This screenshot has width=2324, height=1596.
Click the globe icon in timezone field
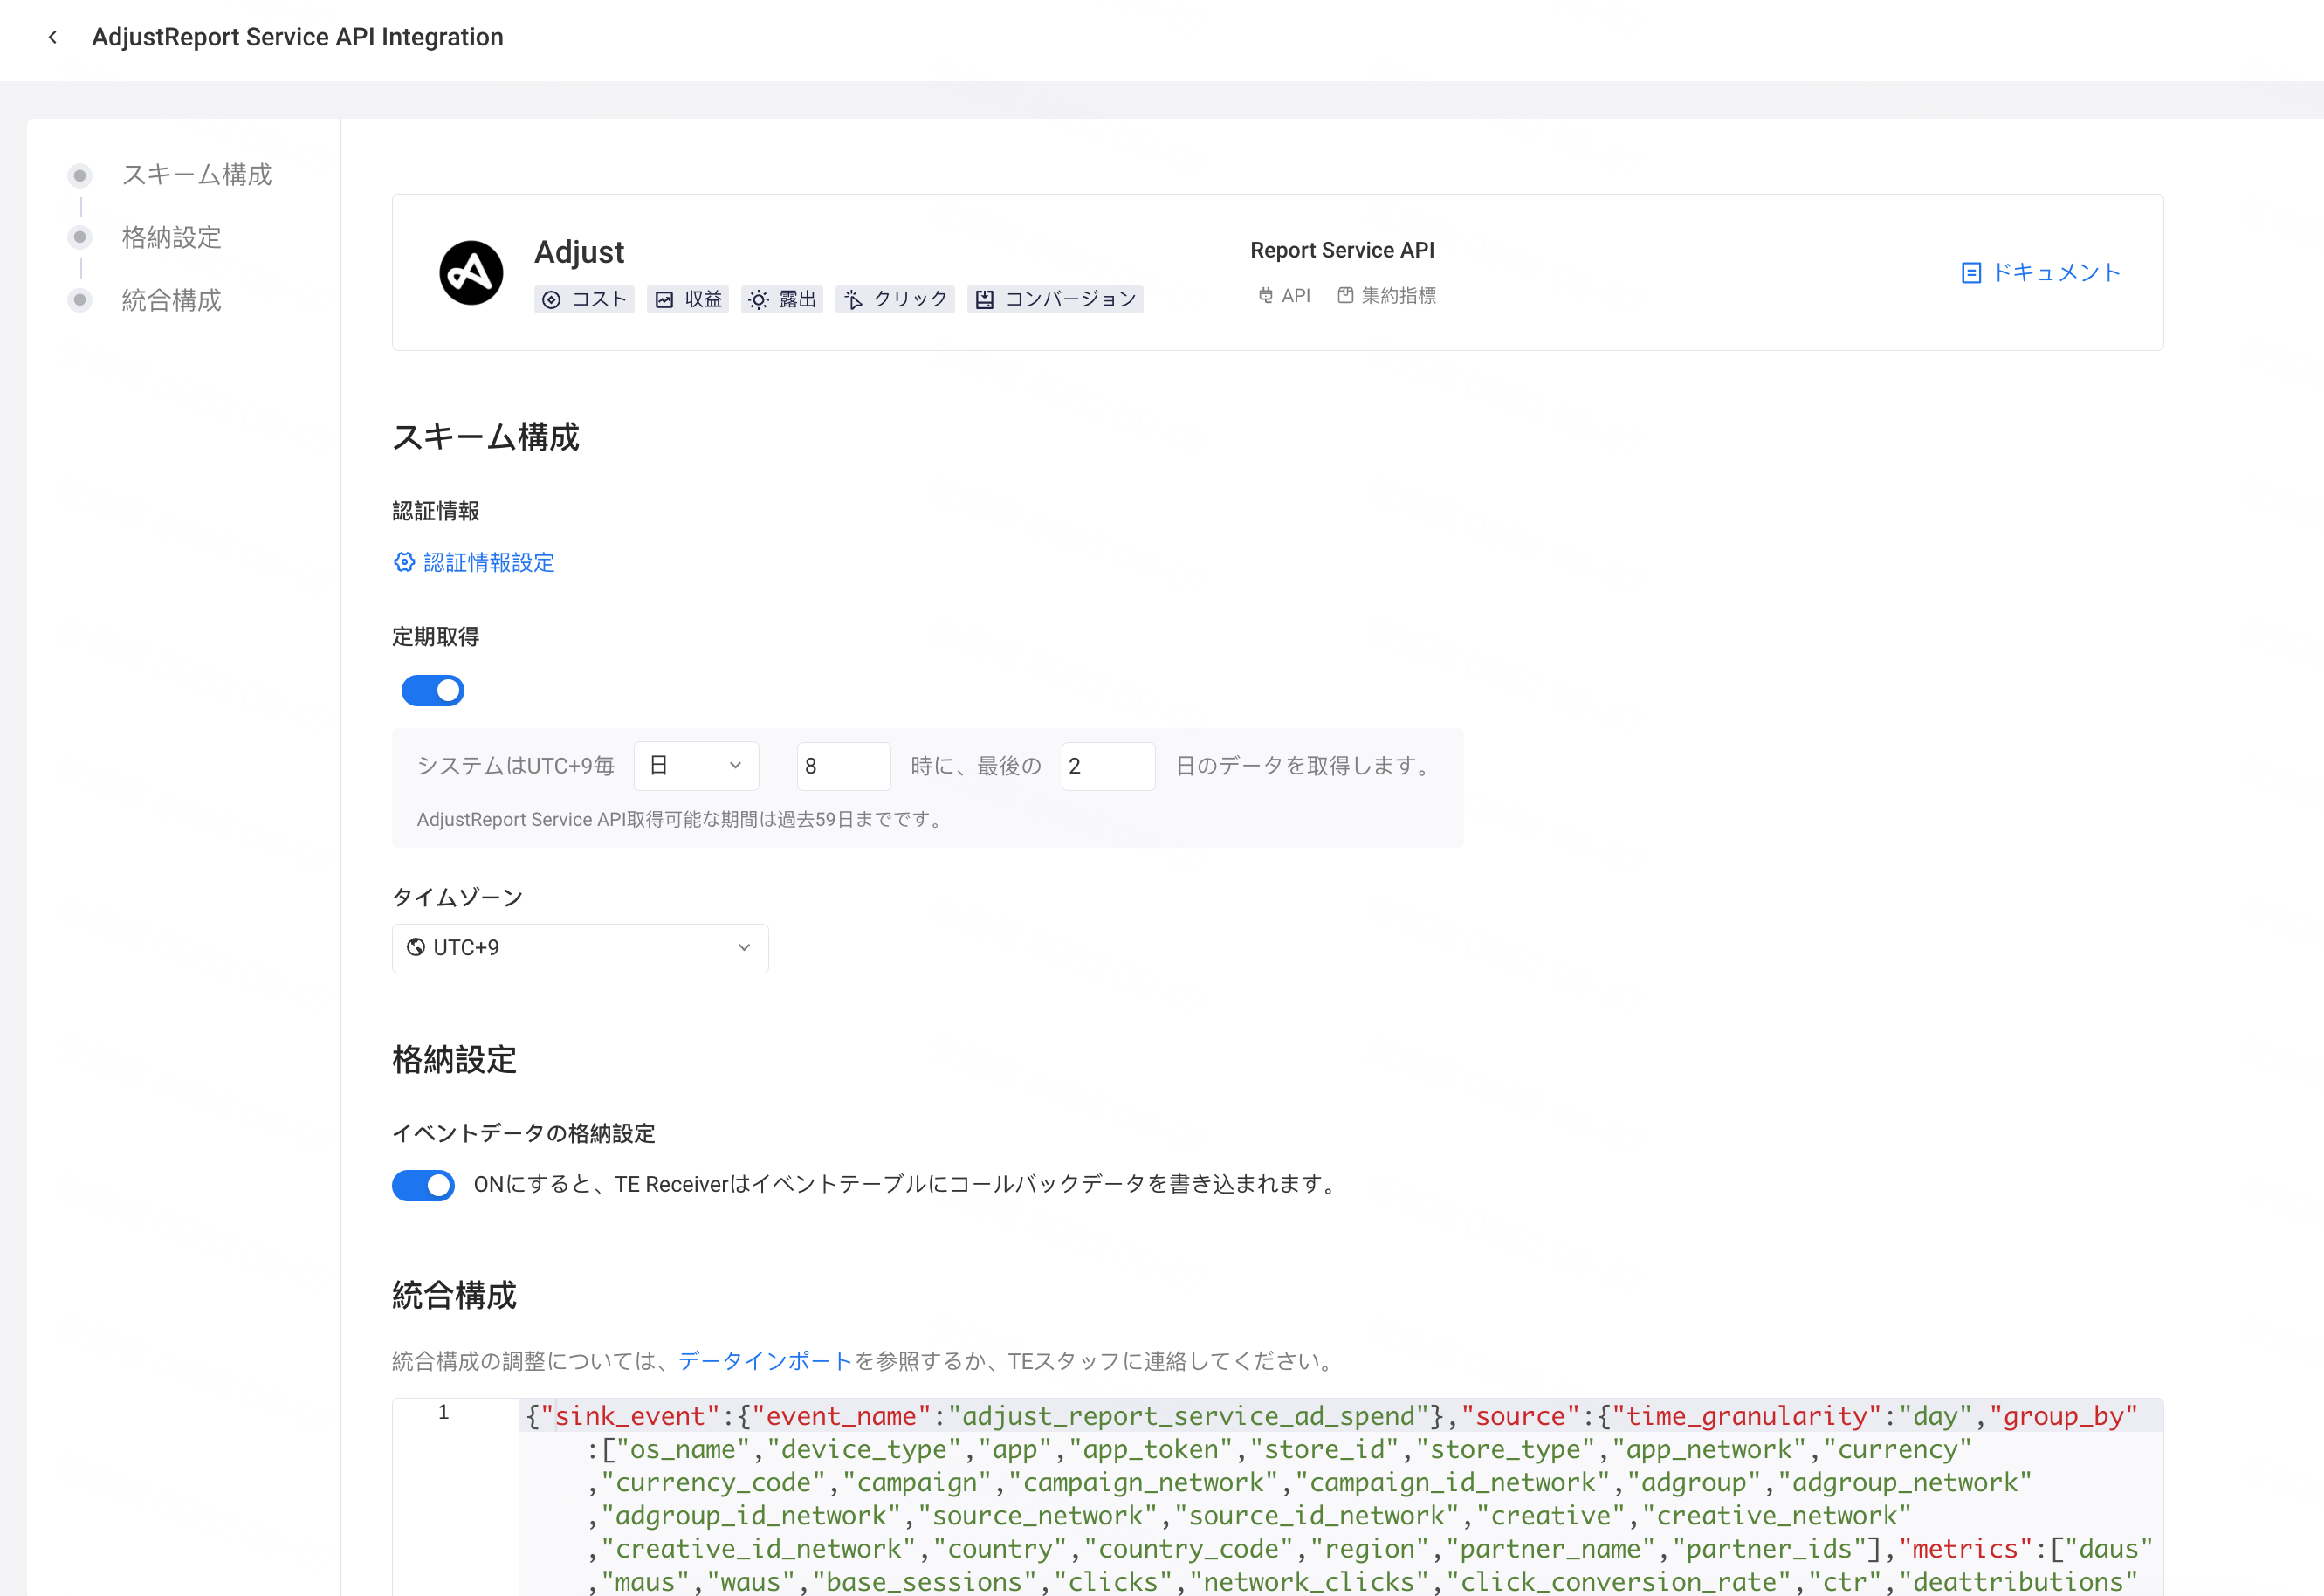click(416, 947)
